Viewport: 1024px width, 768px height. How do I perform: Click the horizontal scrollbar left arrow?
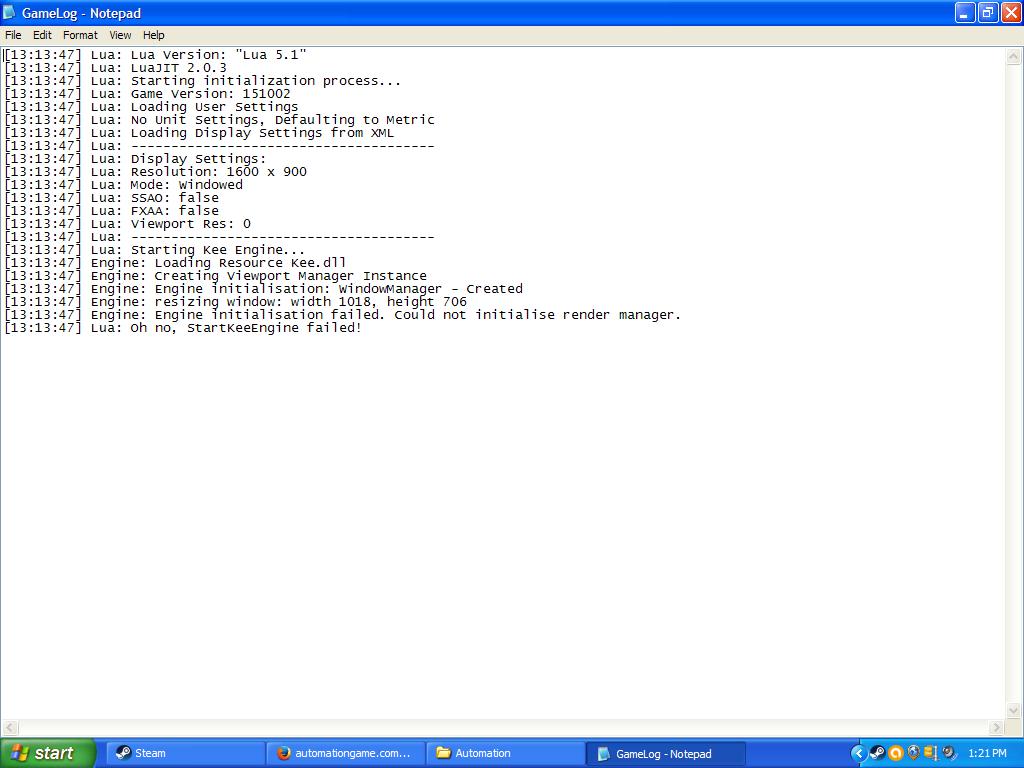point(10,728)
